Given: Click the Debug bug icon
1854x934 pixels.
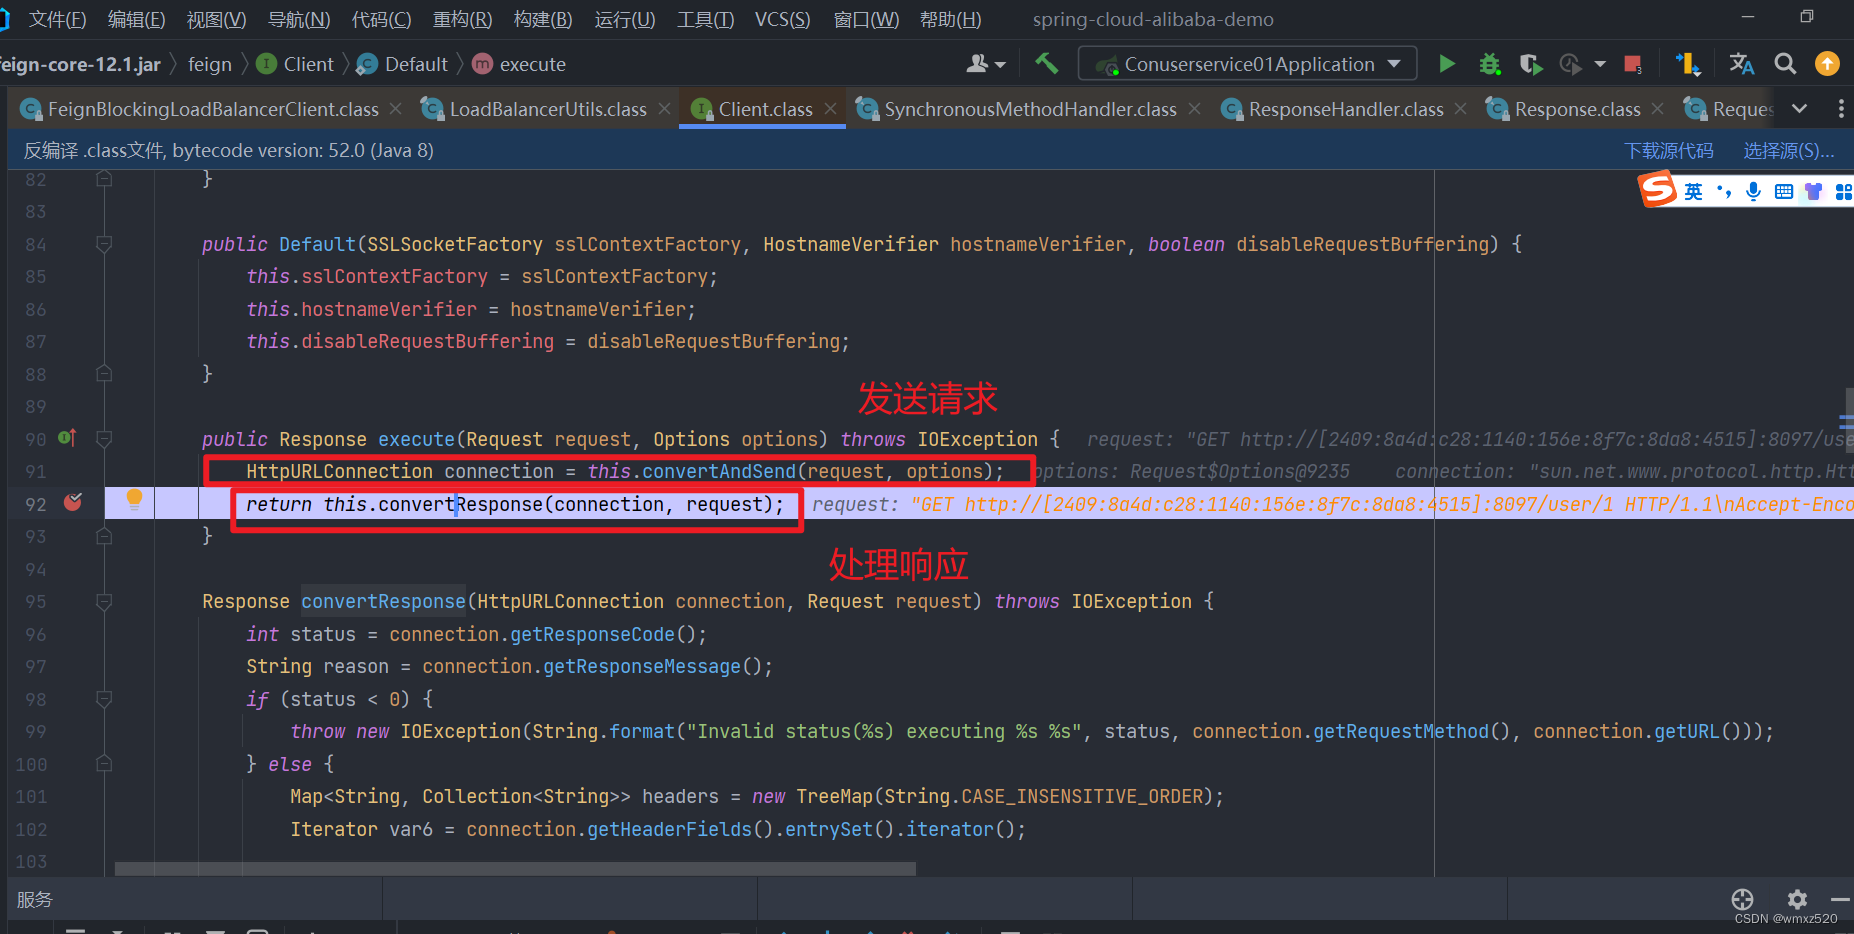Looking at the screenshot, I should [1490, 64].
